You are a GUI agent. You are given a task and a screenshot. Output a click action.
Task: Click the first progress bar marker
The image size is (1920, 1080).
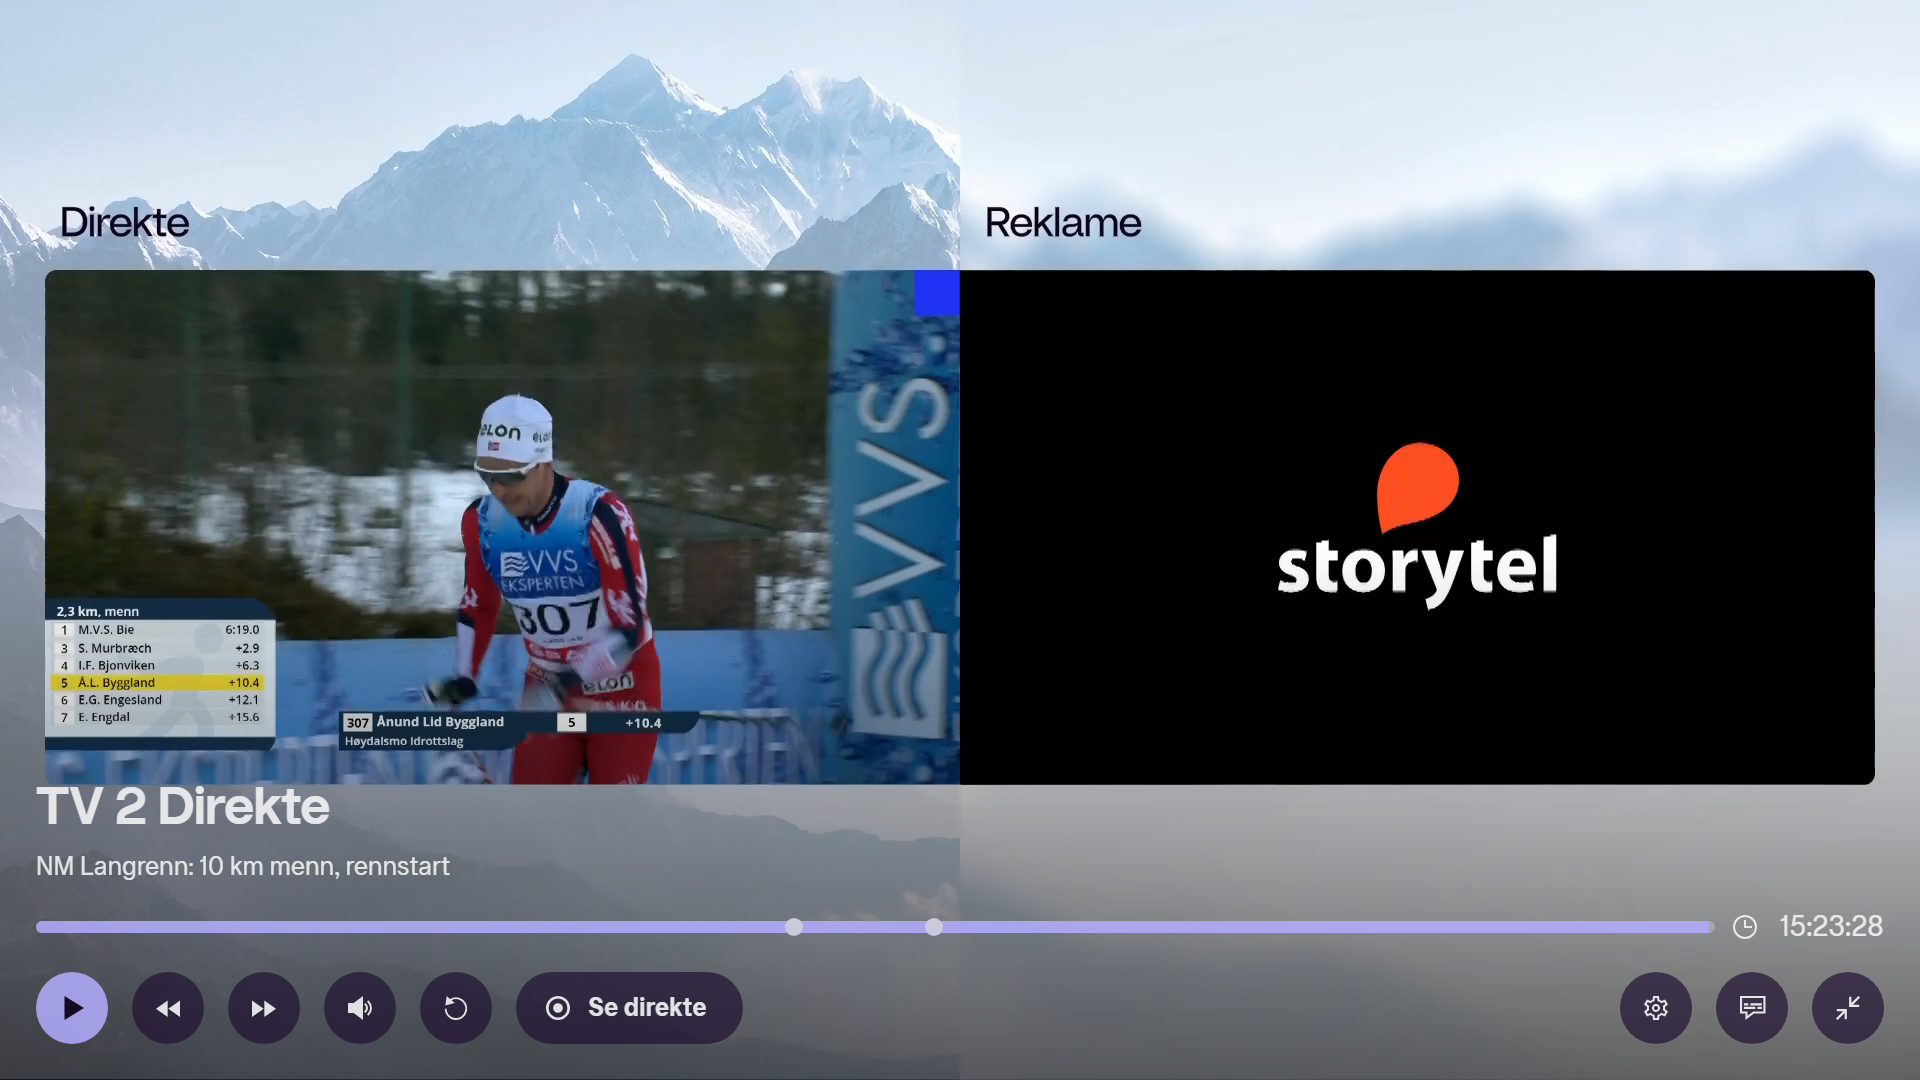point(794,927)
